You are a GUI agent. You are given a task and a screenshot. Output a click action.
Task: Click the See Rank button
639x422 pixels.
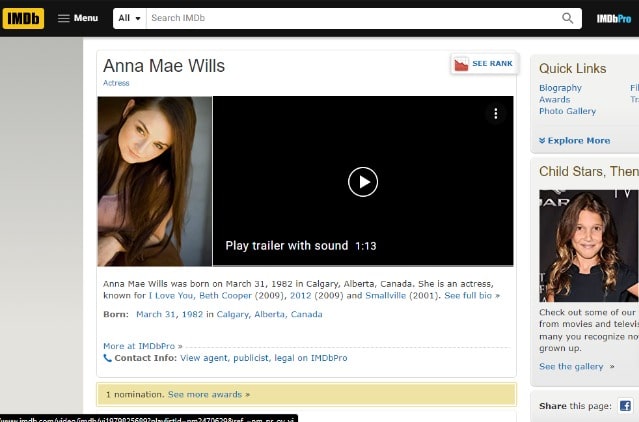(x=484, y=64)
